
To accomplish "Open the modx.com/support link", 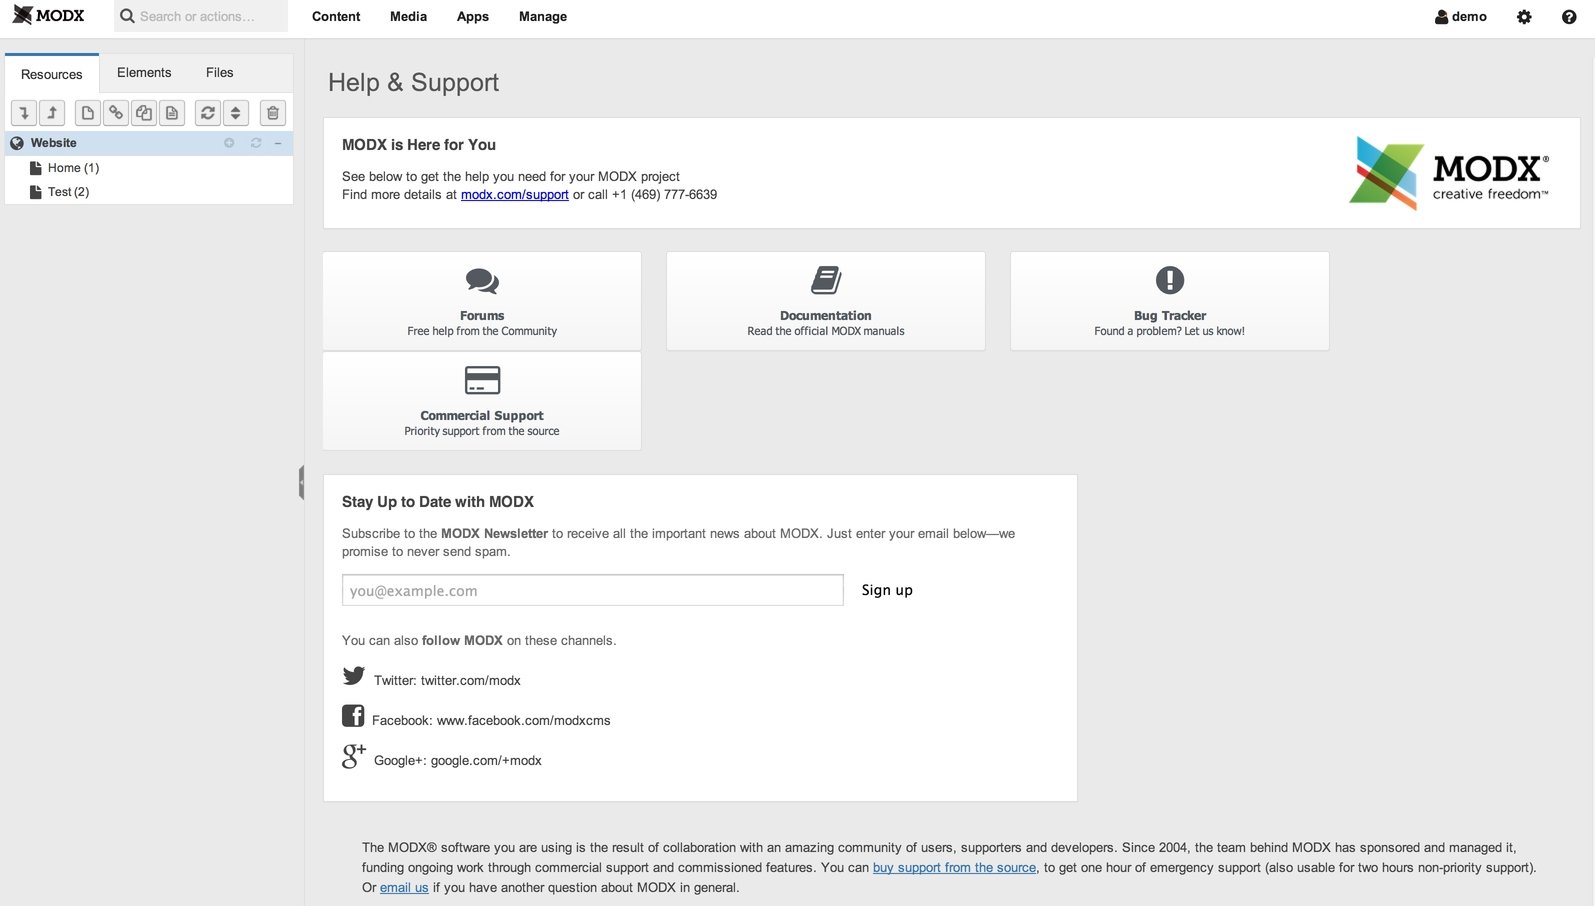I will point(515,195).
